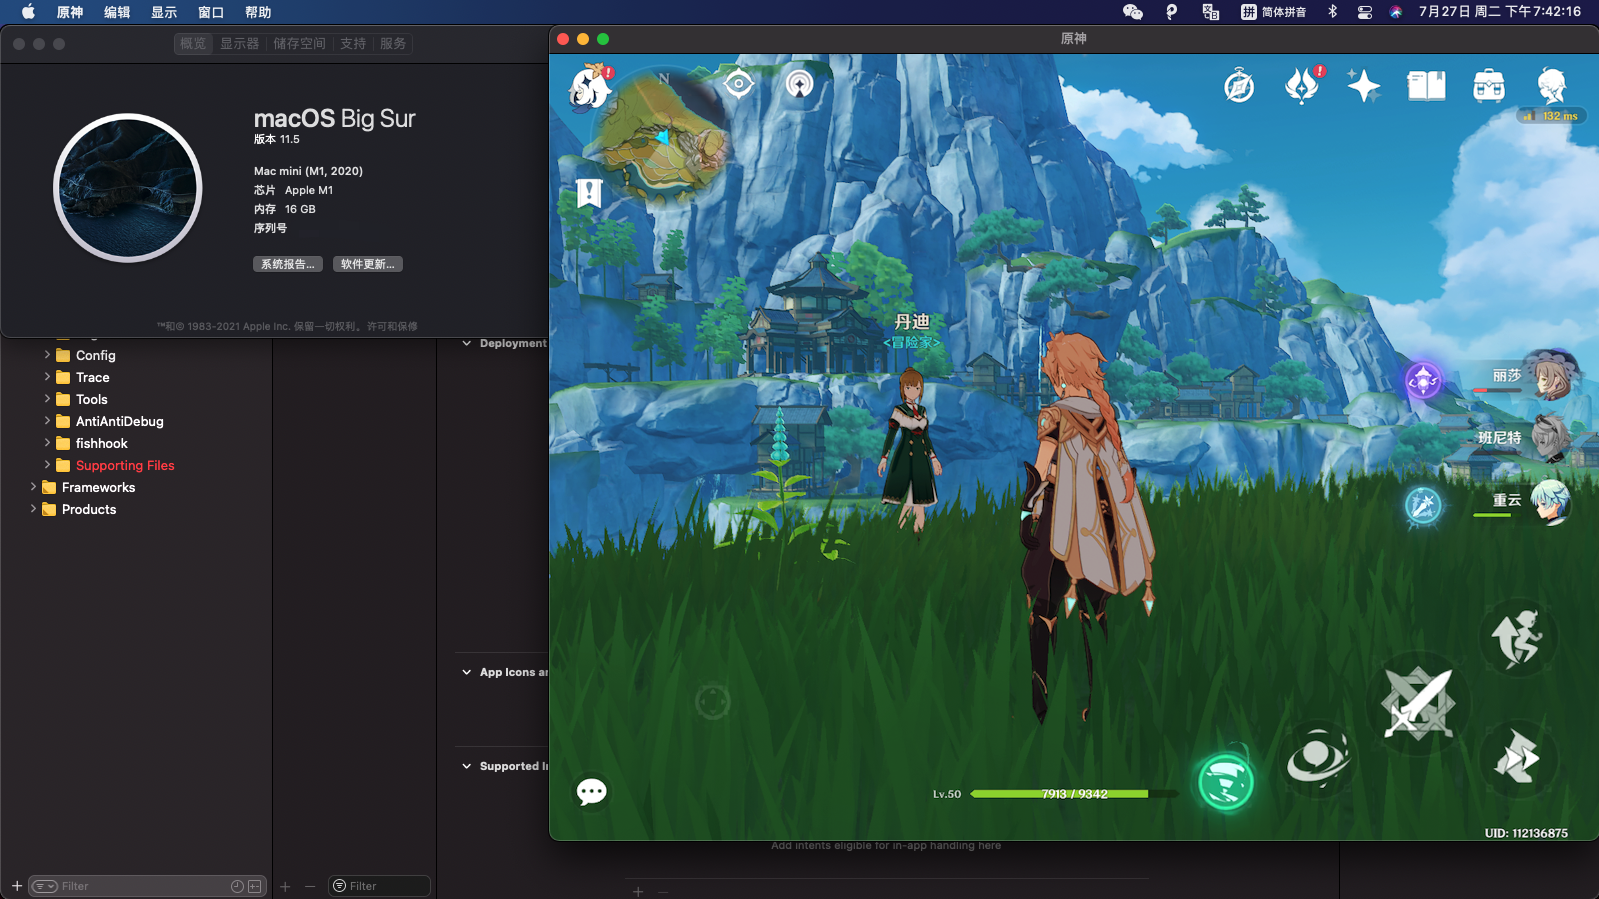Expand the Config folder in Xcode navigator
Screen dimensions: 1599x899
click(47, 354)
